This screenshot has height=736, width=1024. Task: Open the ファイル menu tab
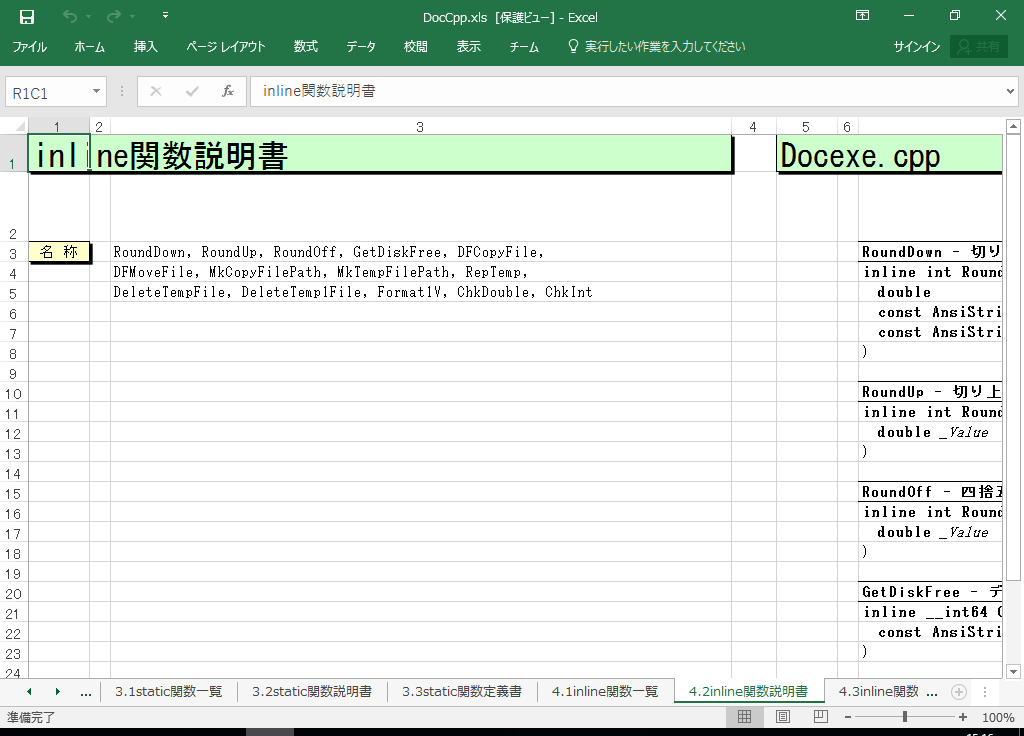click(x=29, y=47)
